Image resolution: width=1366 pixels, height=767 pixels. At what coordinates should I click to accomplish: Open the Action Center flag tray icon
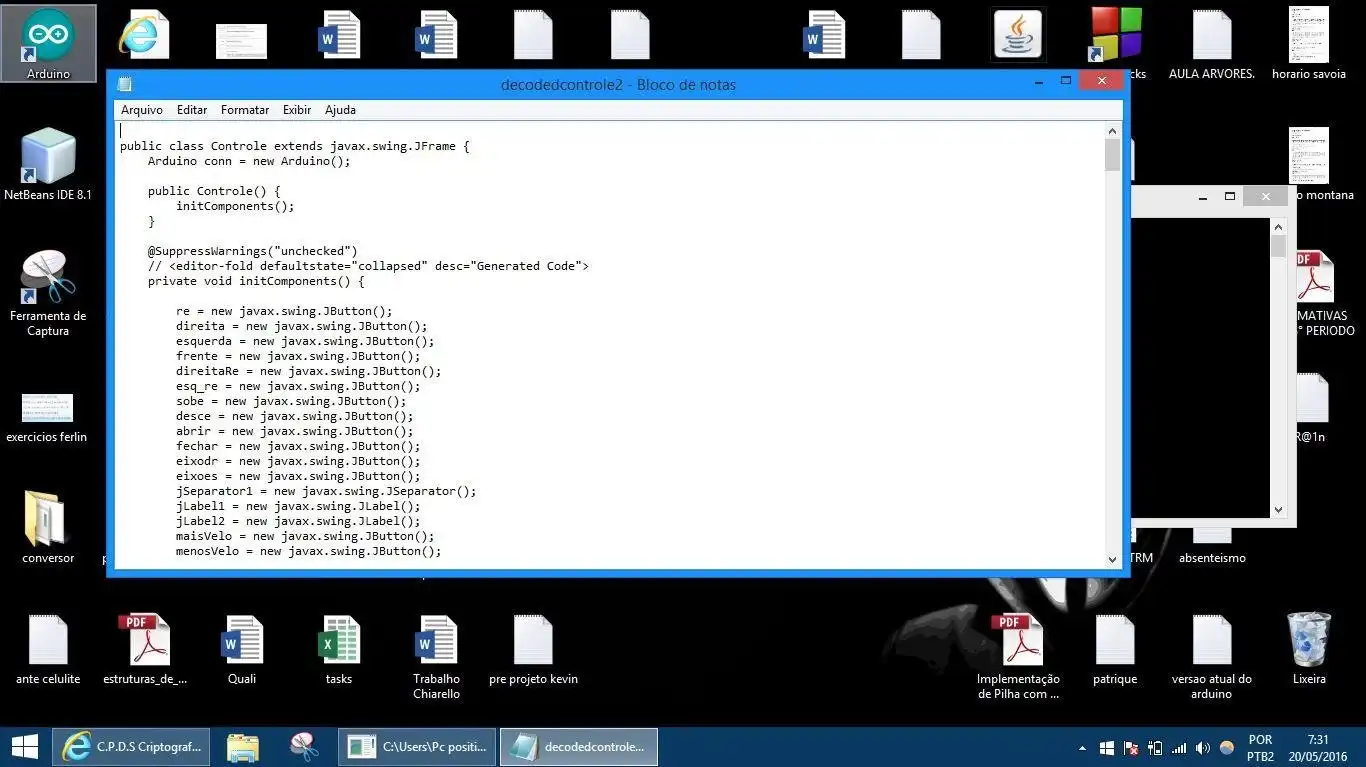click(x=1131, y=748)
